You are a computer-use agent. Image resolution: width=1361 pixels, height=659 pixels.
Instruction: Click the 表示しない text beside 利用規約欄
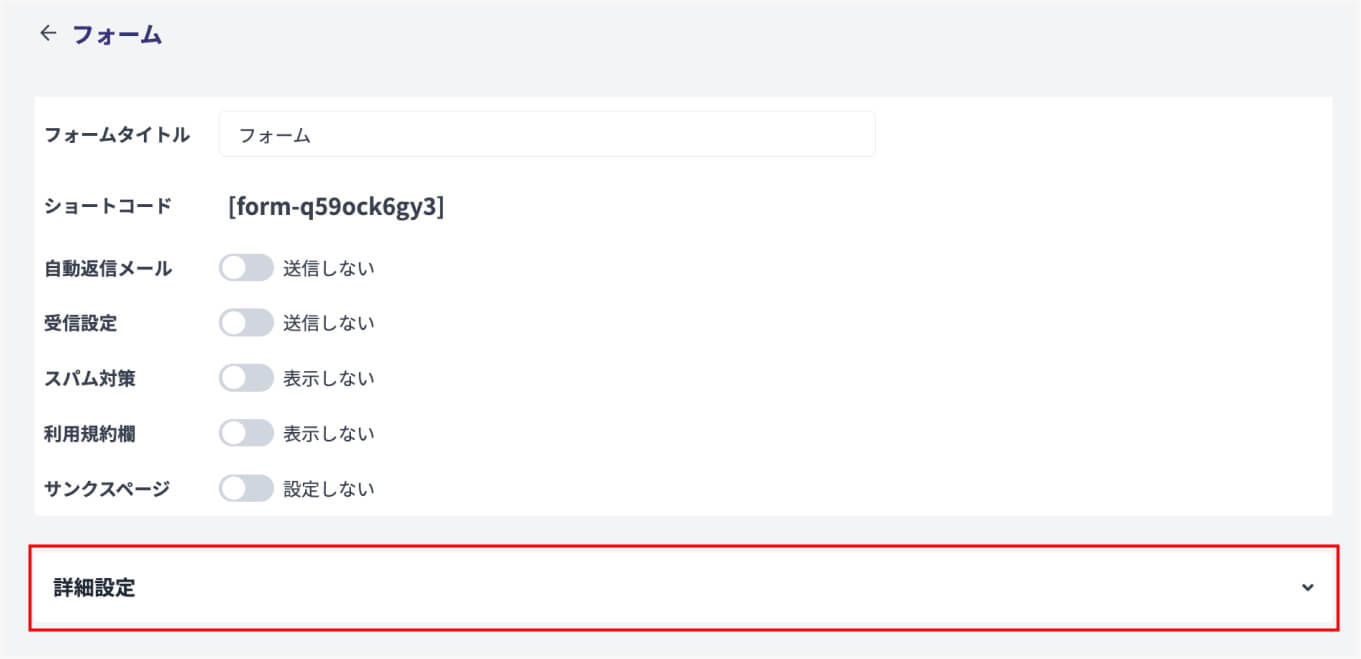(x=328, y=433)
